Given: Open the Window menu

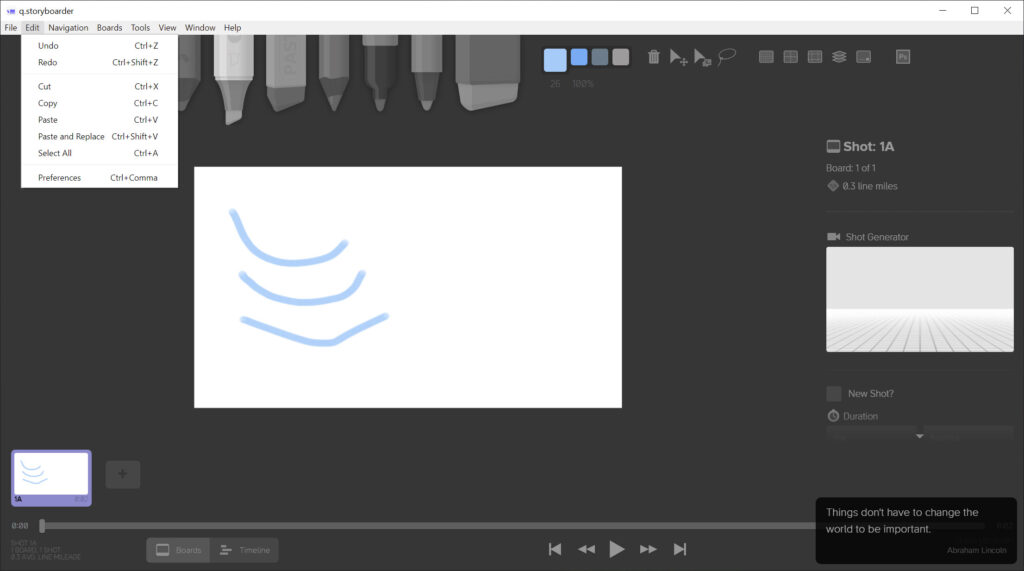Looking at the screenshot, I should (x=200, y=27).
